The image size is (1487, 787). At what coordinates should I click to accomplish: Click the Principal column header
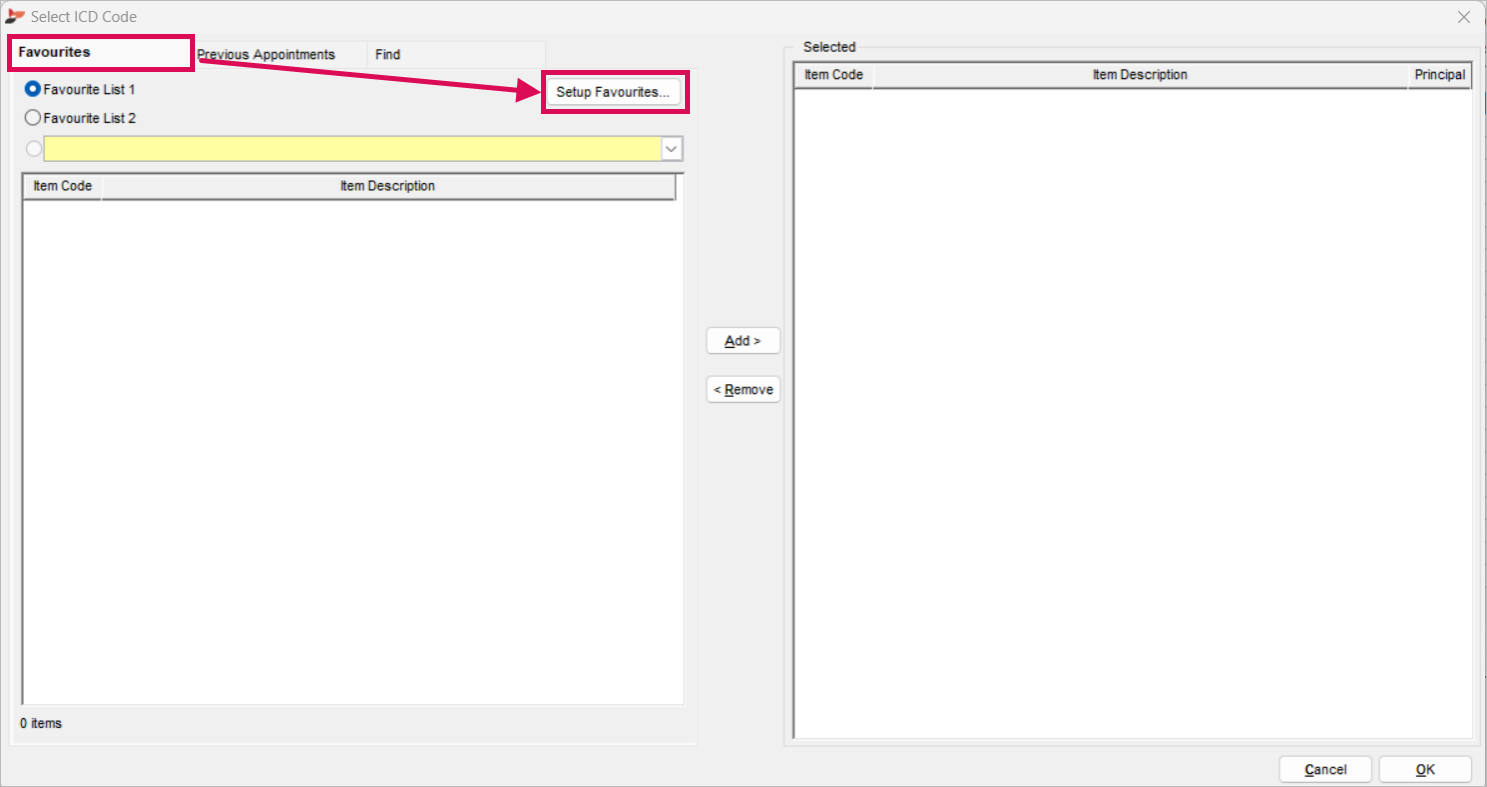pos(1439,75)
